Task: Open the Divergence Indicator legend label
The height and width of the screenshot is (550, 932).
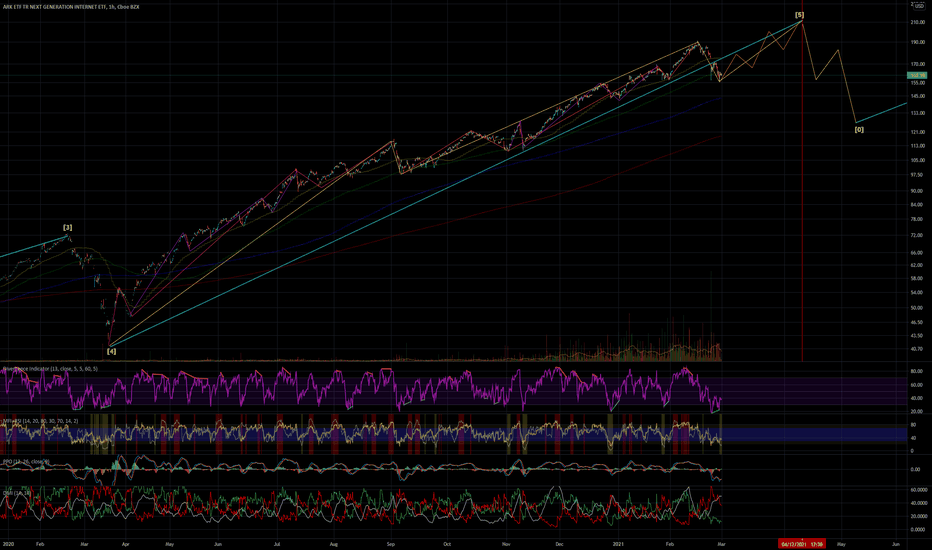Action: 50,369
